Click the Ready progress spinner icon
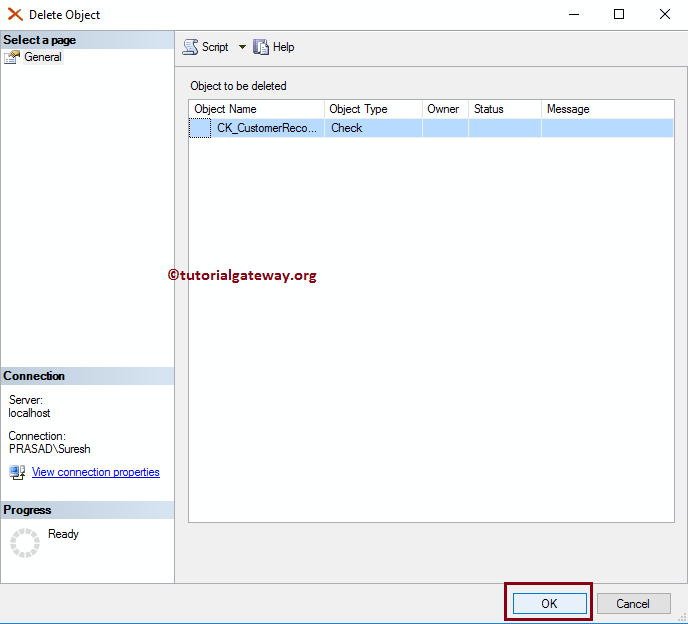This screenshot has width=688, height=624. point(25,543)
